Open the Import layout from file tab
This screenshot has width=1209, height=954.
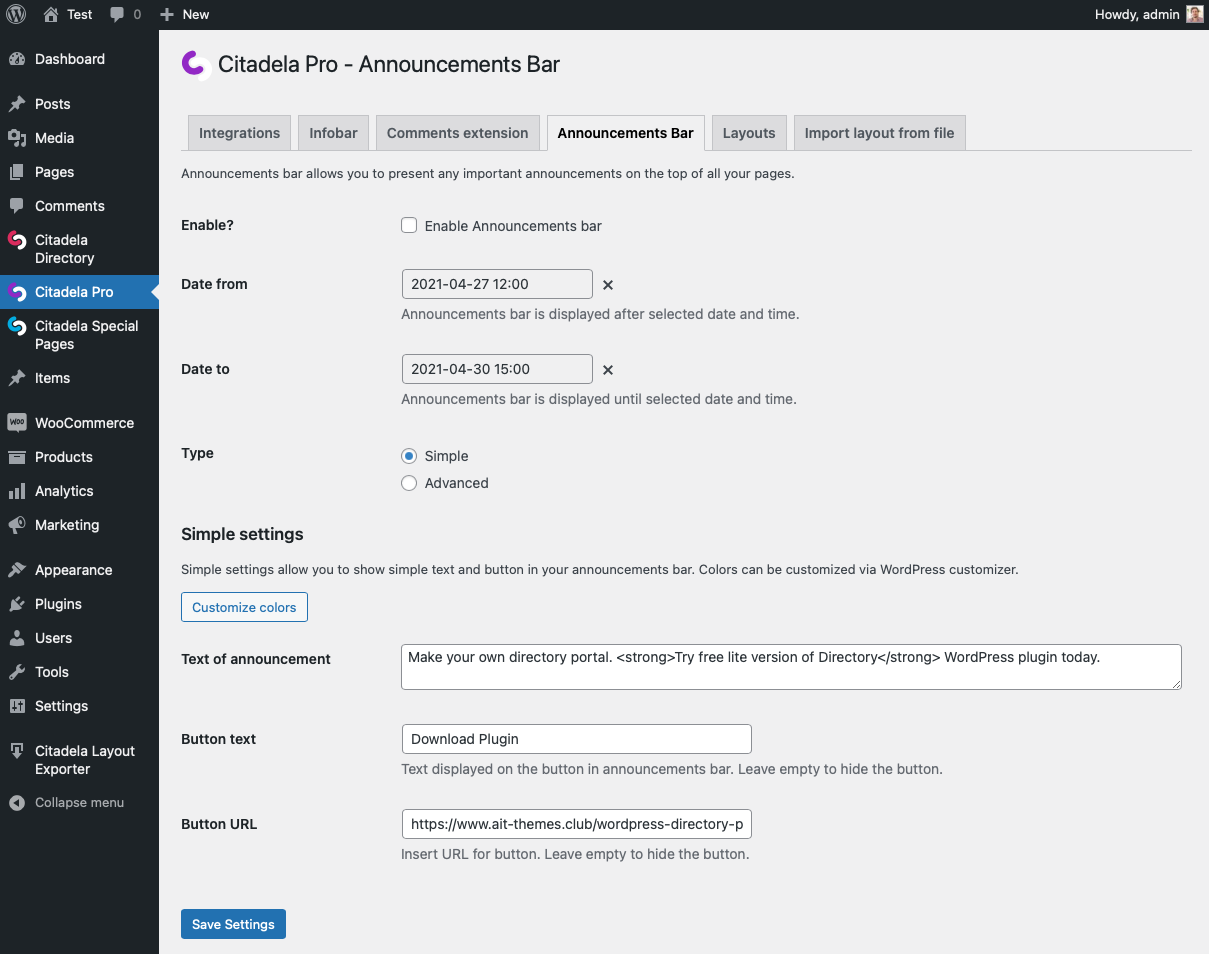(x=879, y=133)
